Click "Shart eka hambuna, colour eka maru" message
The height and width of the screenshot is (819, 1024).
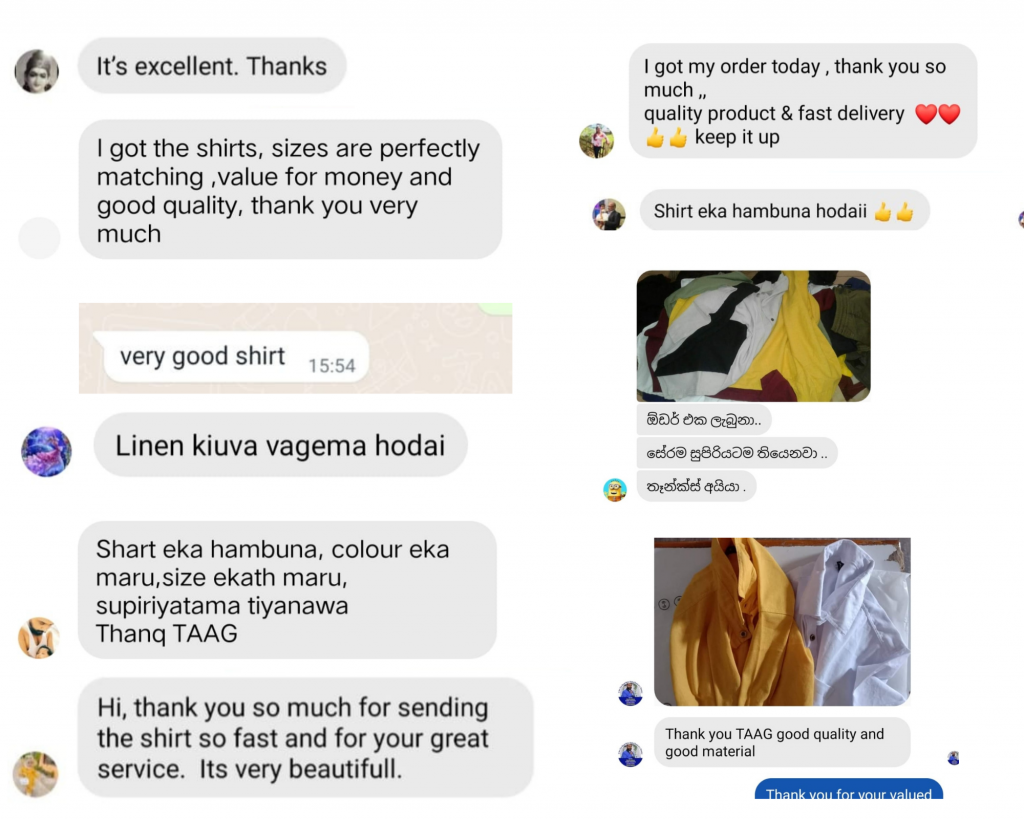[x=287, y=590]
